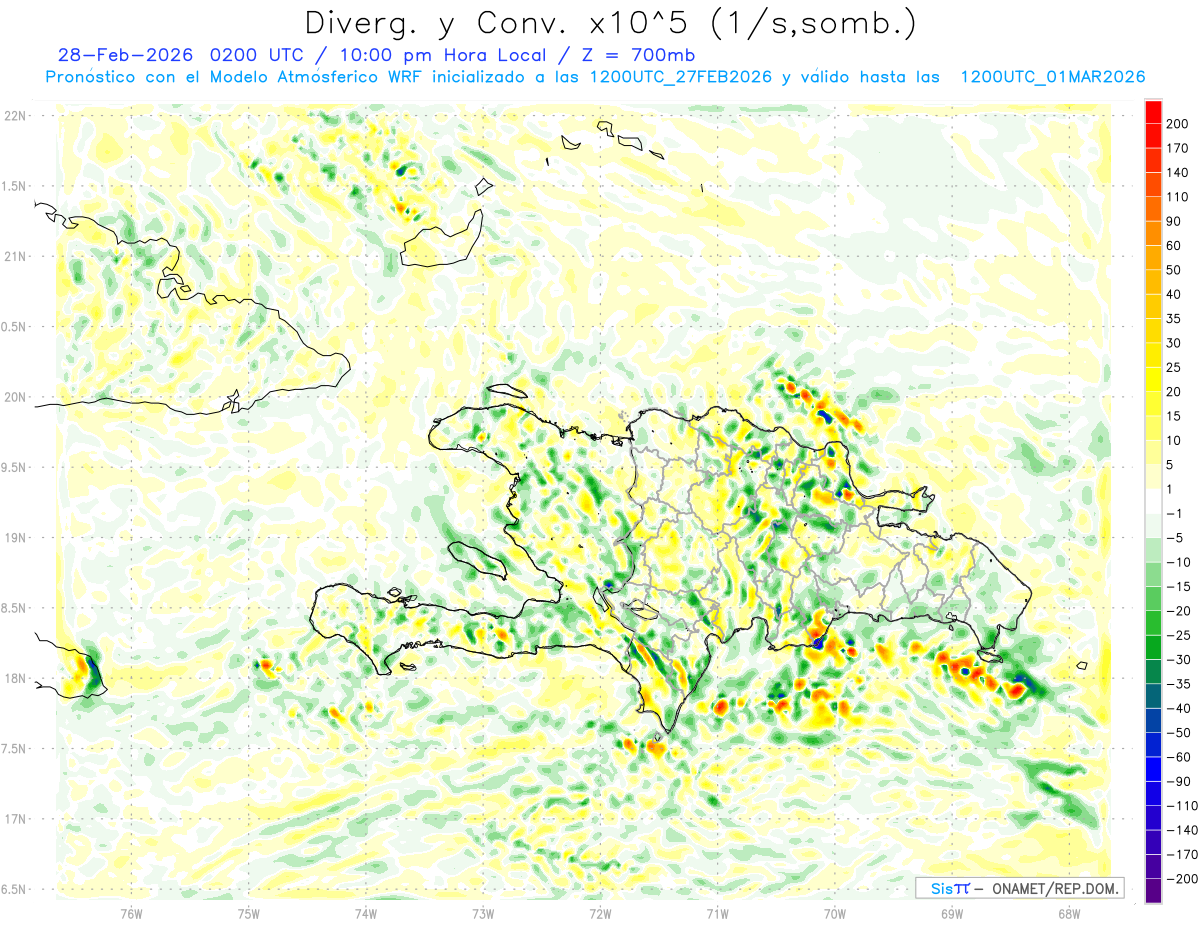This screenshot has width=1200, height=927.
Task: Click the '74W' longitude label
Action: (x=366, y=913)
